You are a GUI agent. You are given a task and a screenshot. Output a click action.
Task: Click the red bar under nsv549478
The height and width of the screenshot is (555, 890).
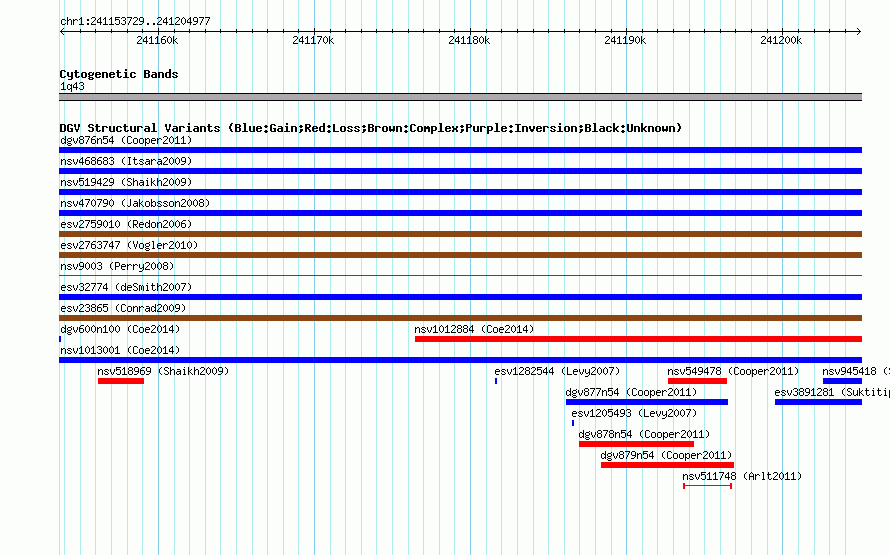click(x=698, y=381)
